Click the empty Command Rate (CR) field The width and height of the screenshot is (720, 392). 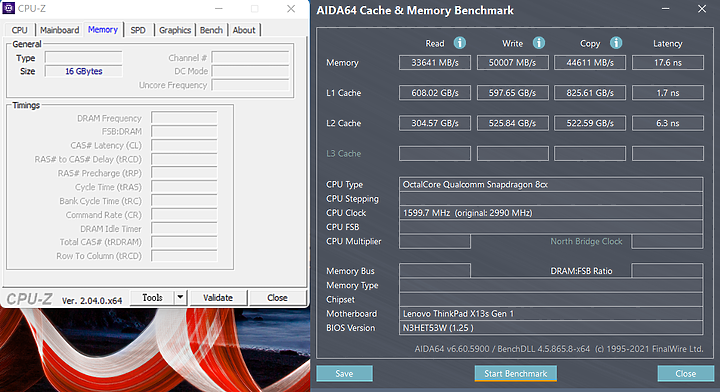(x=184, y=215)
